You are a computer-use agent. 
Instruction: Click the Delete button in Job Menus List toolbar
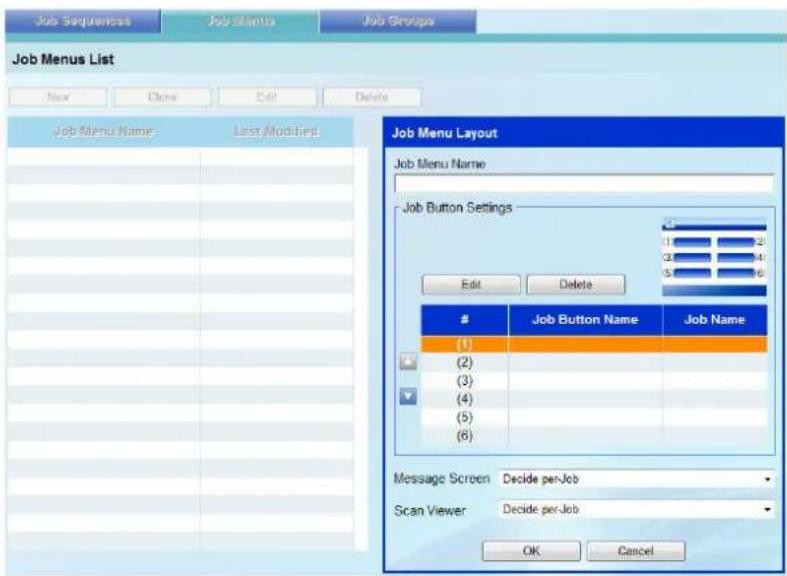[x=372, y=97]
